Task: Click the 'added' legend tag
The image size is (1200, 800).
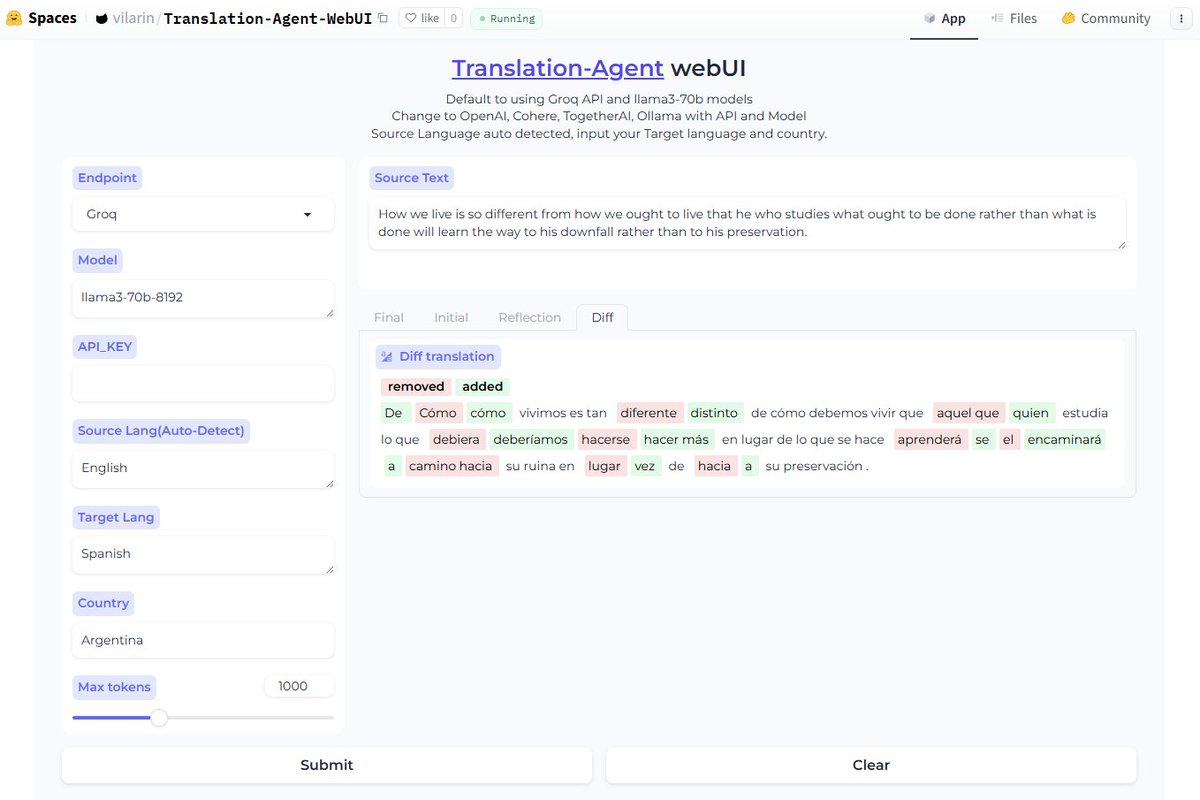Action: tap(483, 386)
